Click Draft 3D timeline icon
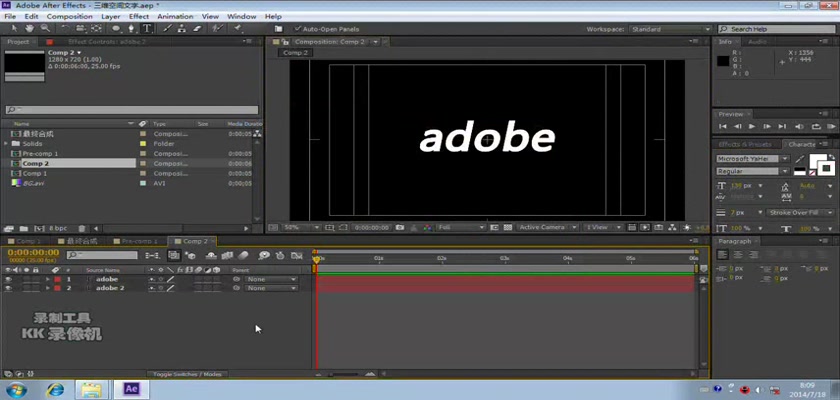 coord(191,256)
